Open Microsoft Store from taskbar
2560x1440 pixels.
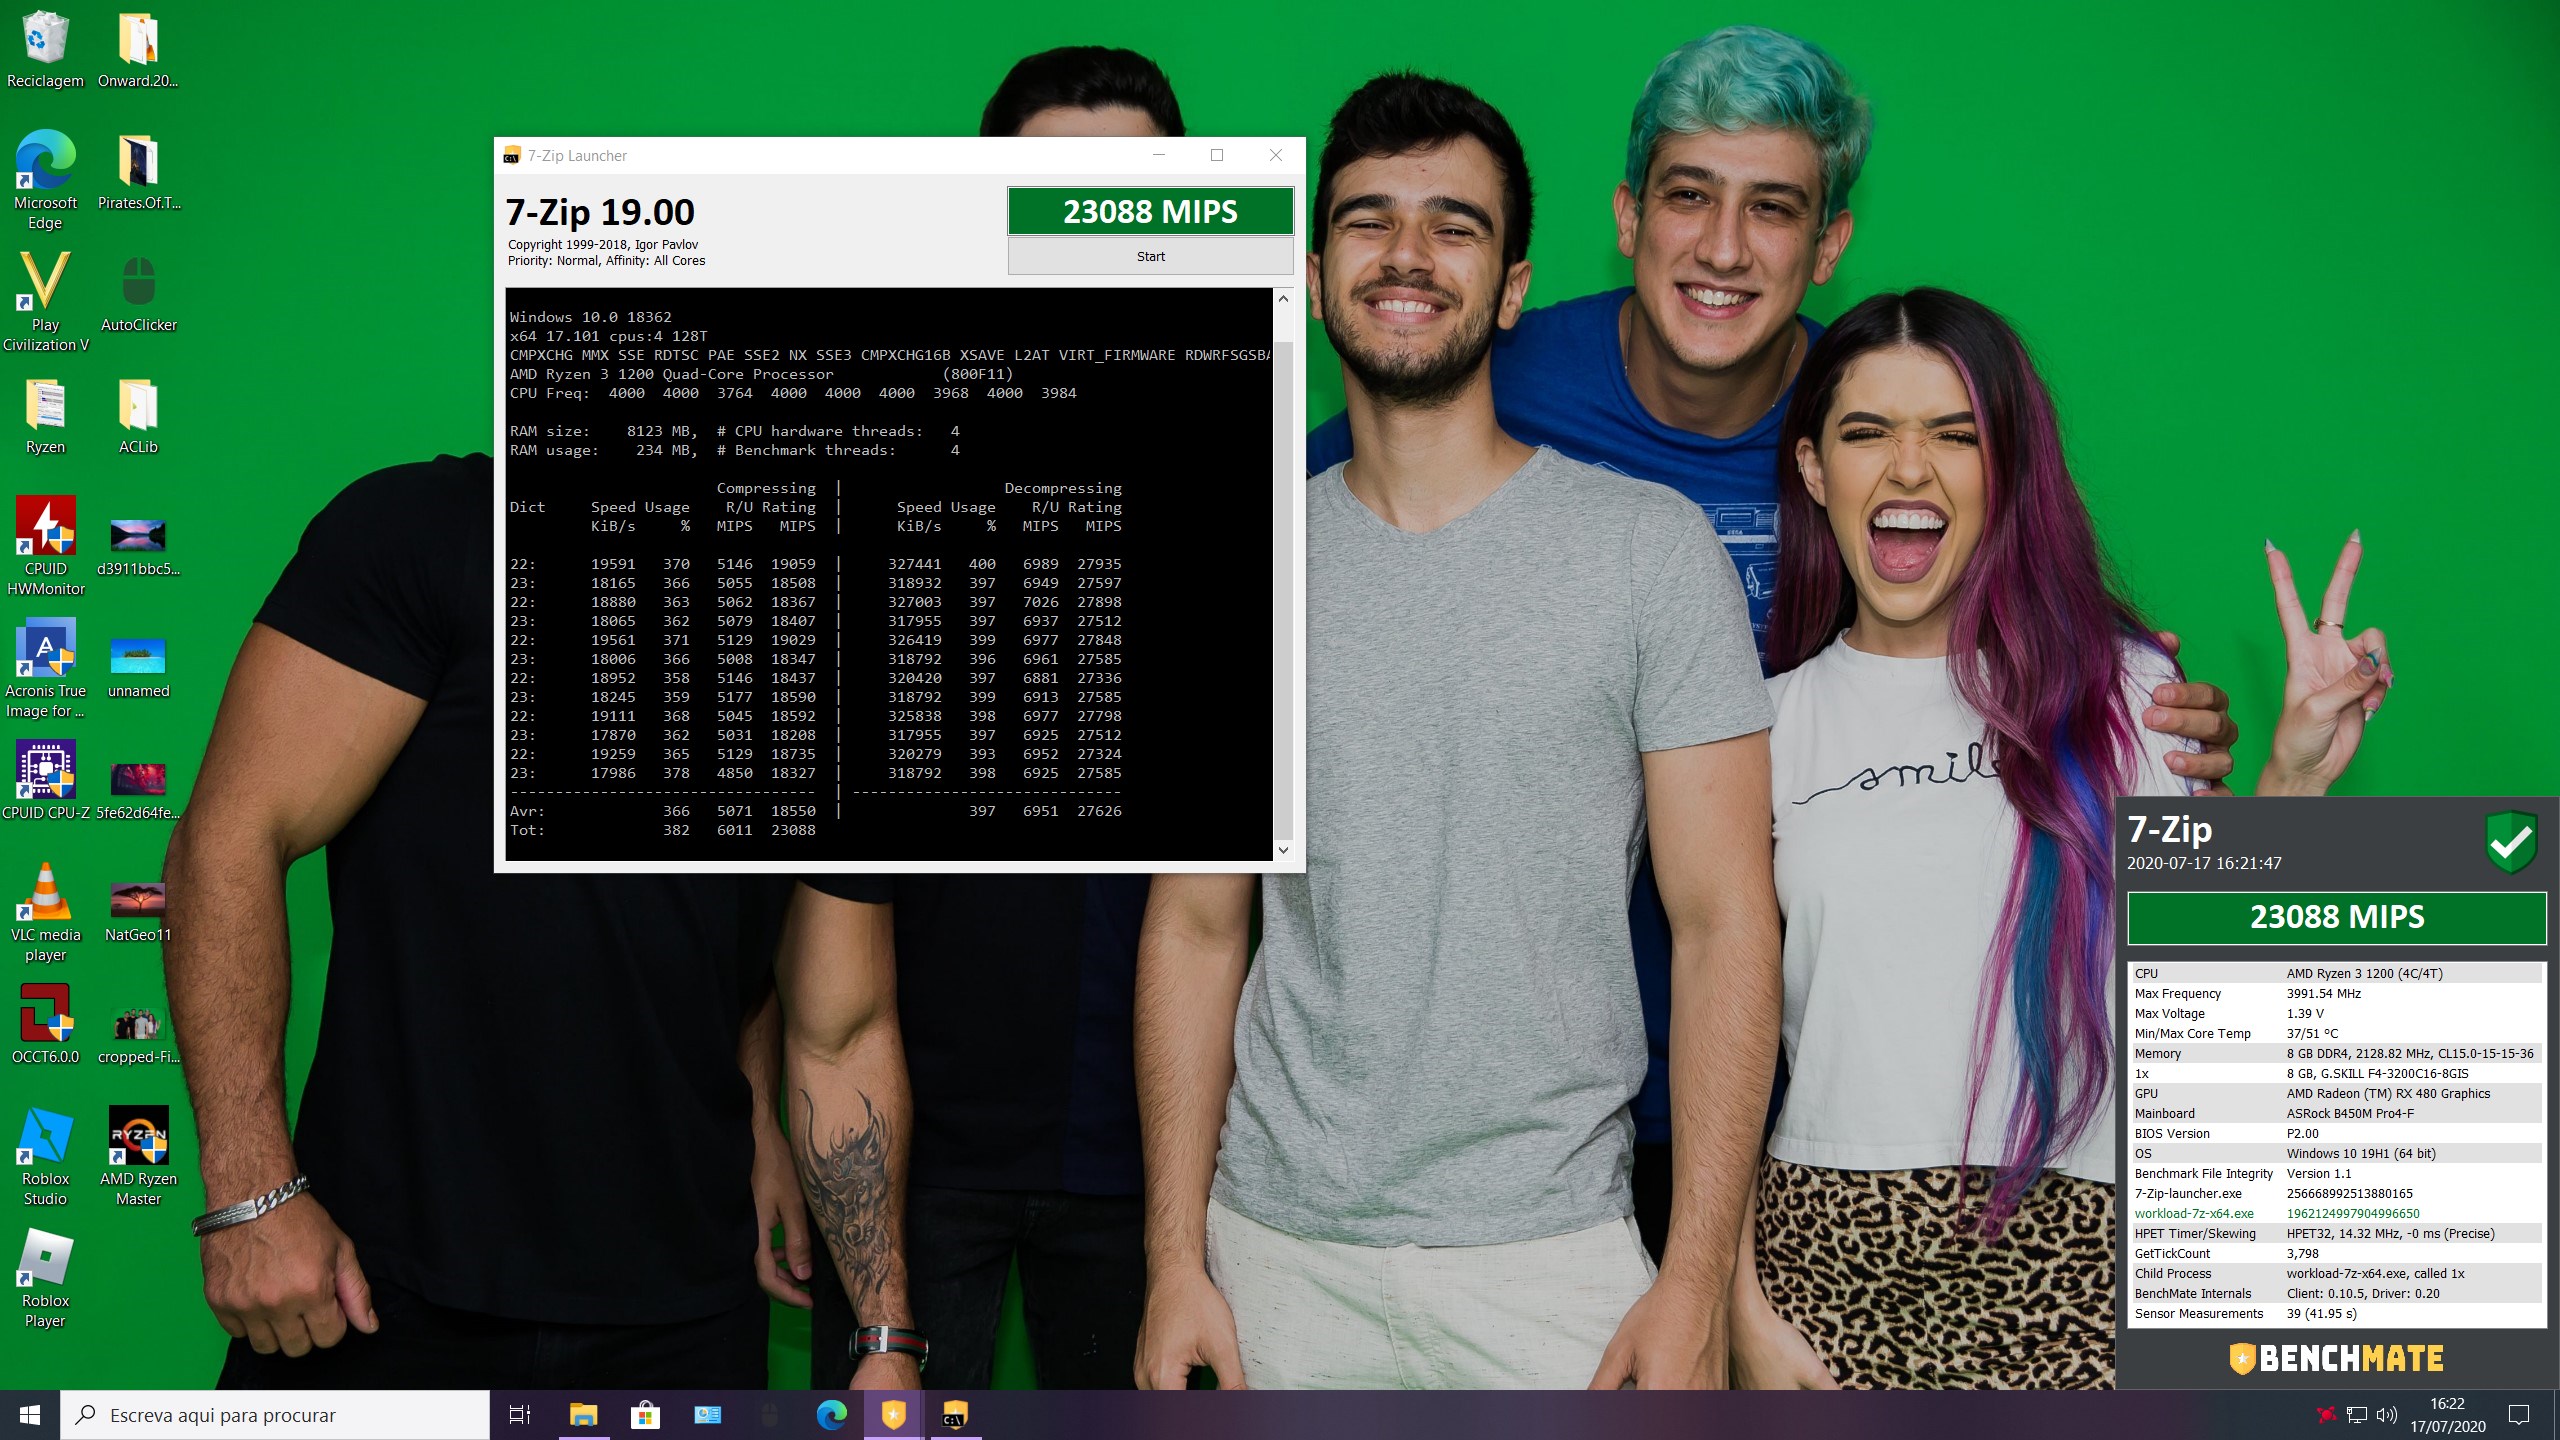pyautogui.click(x=645, y=1415)
